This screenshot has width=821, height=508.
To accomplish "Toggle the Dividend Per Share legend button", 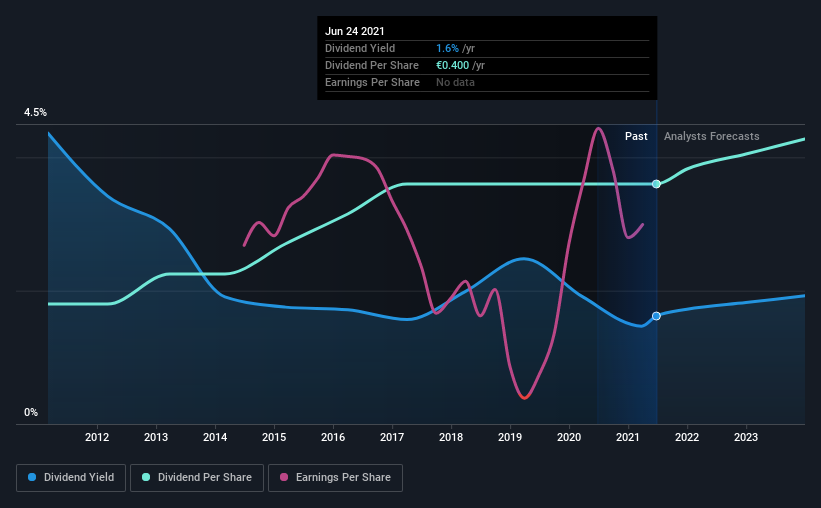I will (x=197, y=478).
